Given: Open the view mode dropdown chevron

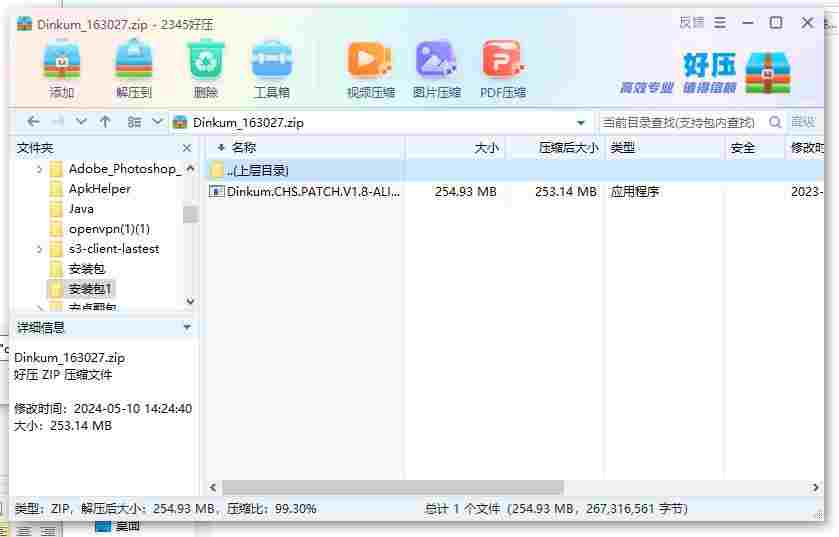Looking at the screenshot, I should [157, 122].
